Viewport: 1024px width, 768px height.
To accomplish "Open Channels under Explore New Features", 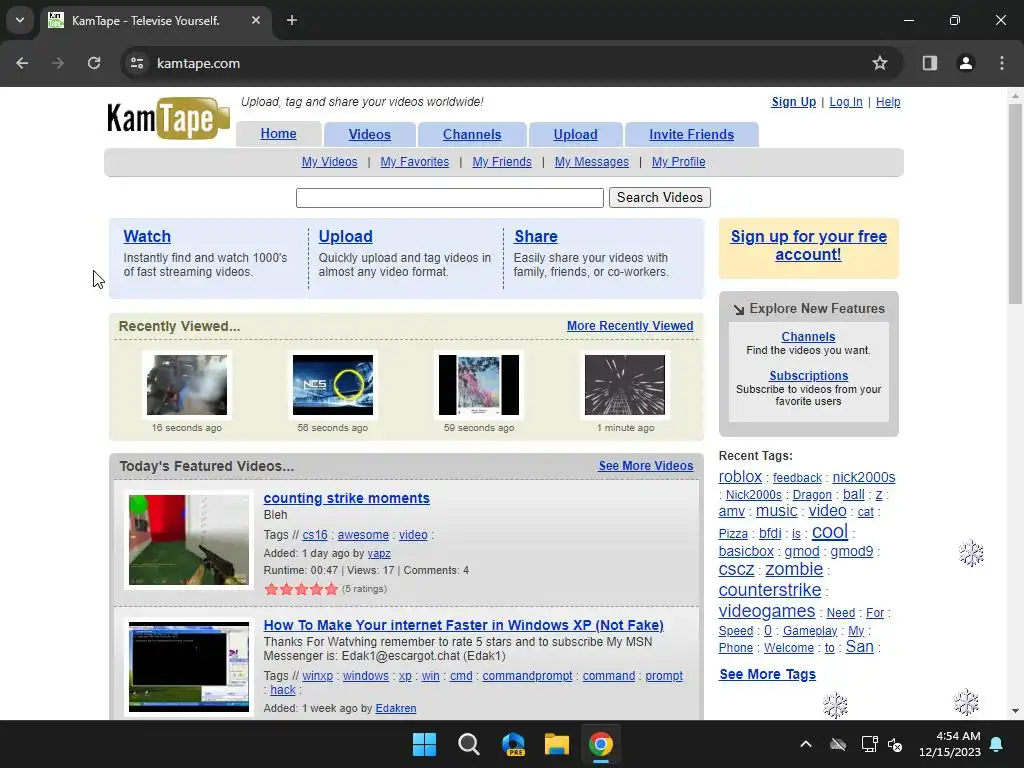I will coord(808,337).
